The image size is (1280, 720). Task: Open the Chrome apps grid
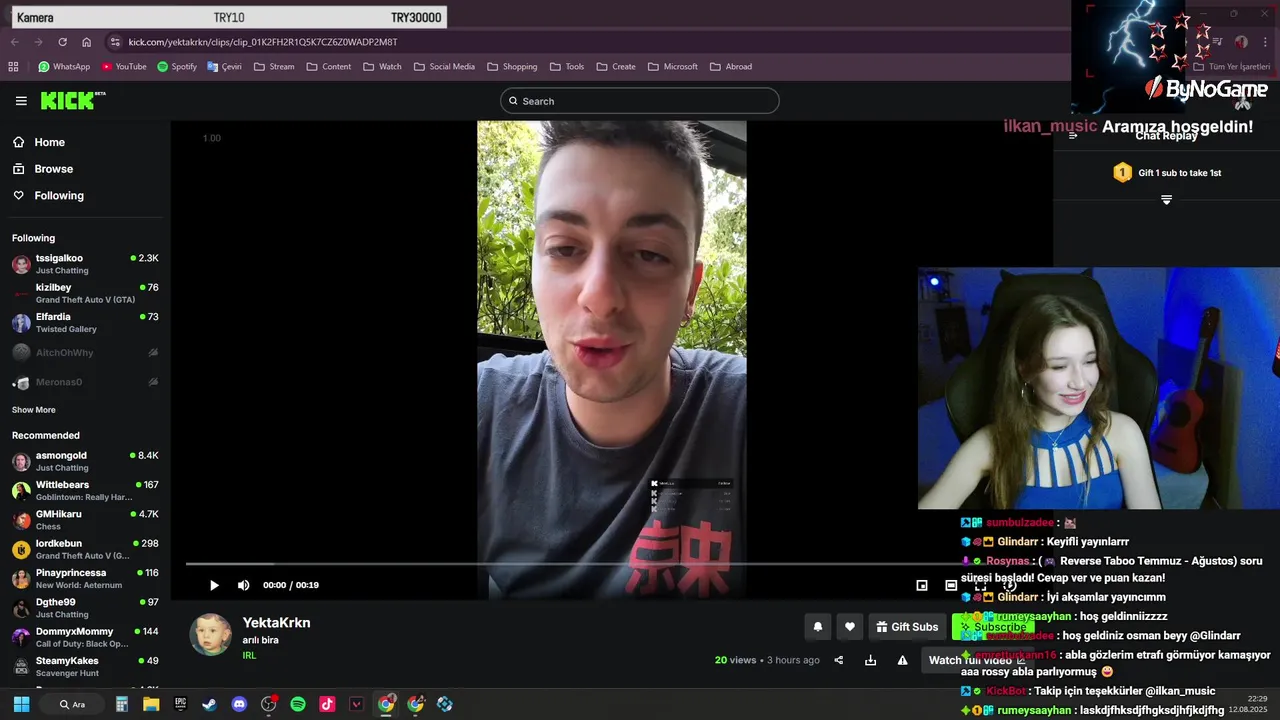(13, 67)
